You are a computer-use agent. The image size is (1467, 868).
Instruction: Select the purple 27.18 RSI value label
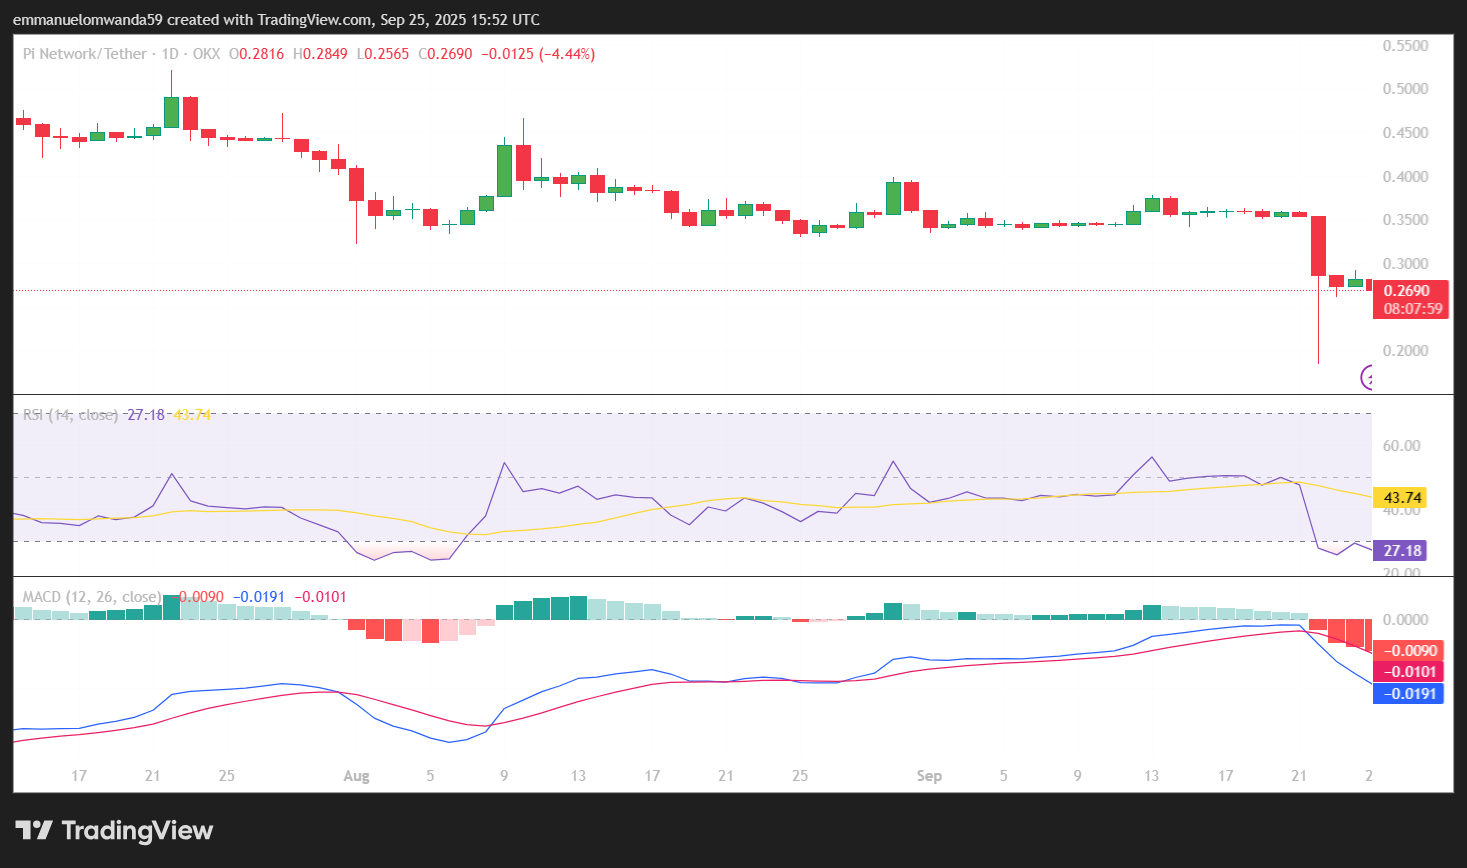coord(1402,551)
